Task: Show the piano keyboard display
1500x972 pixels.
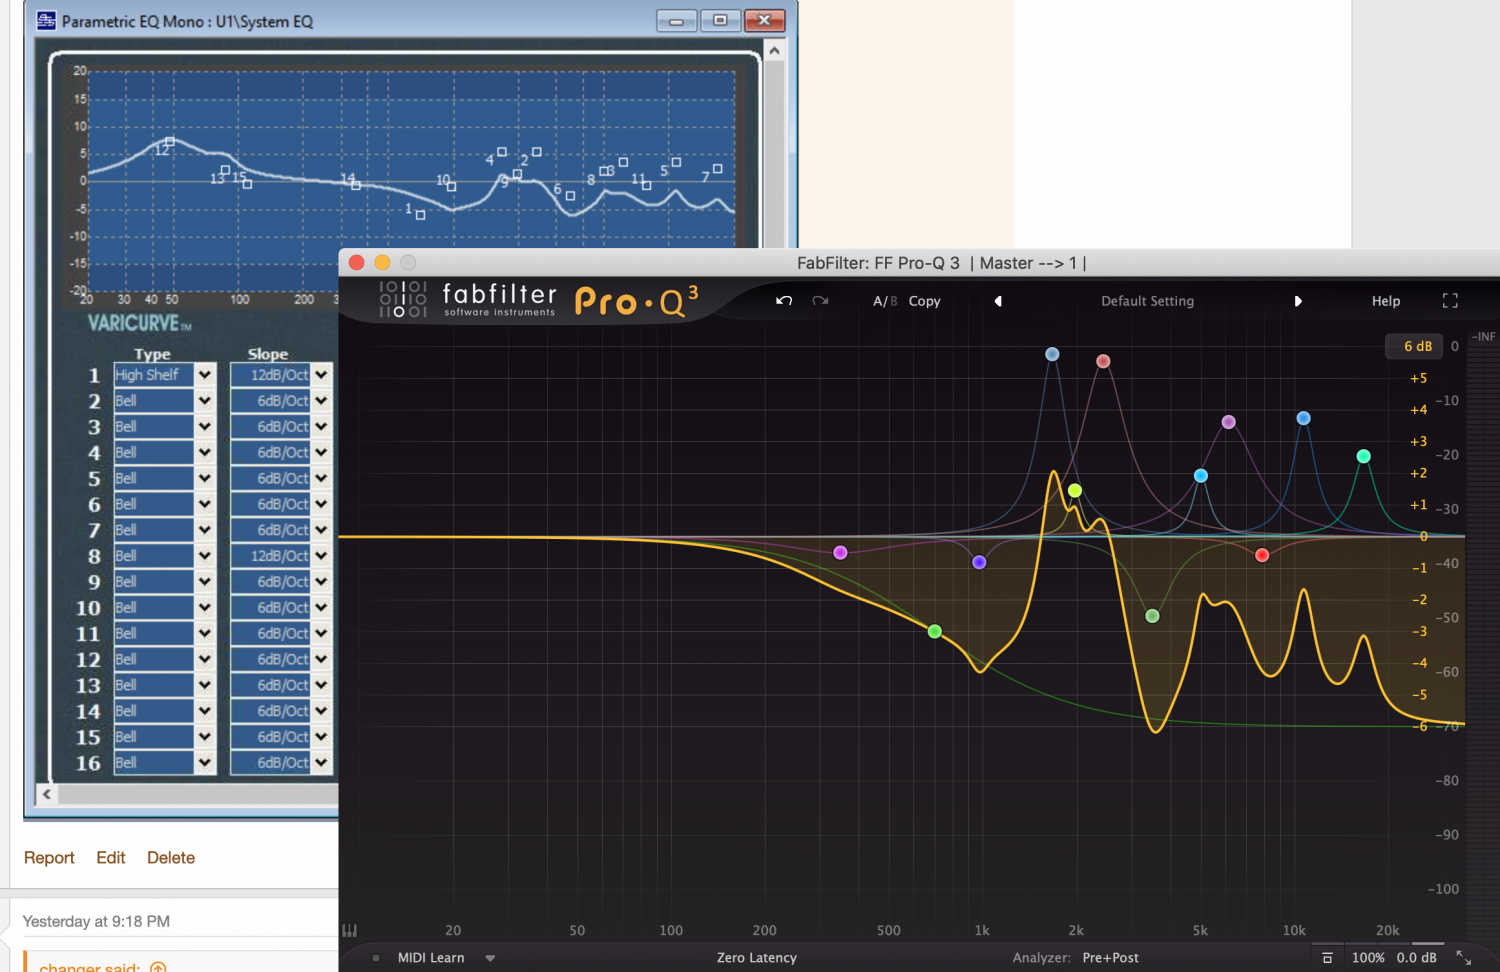Action: (x=350, y=931)
